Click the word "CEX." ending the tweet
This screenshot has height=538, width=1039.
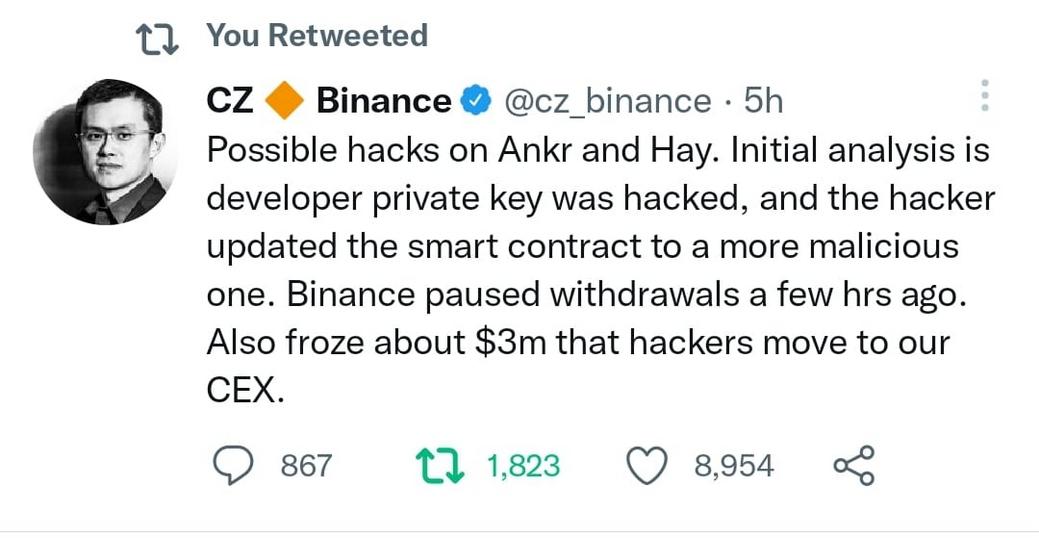(246, 391)
